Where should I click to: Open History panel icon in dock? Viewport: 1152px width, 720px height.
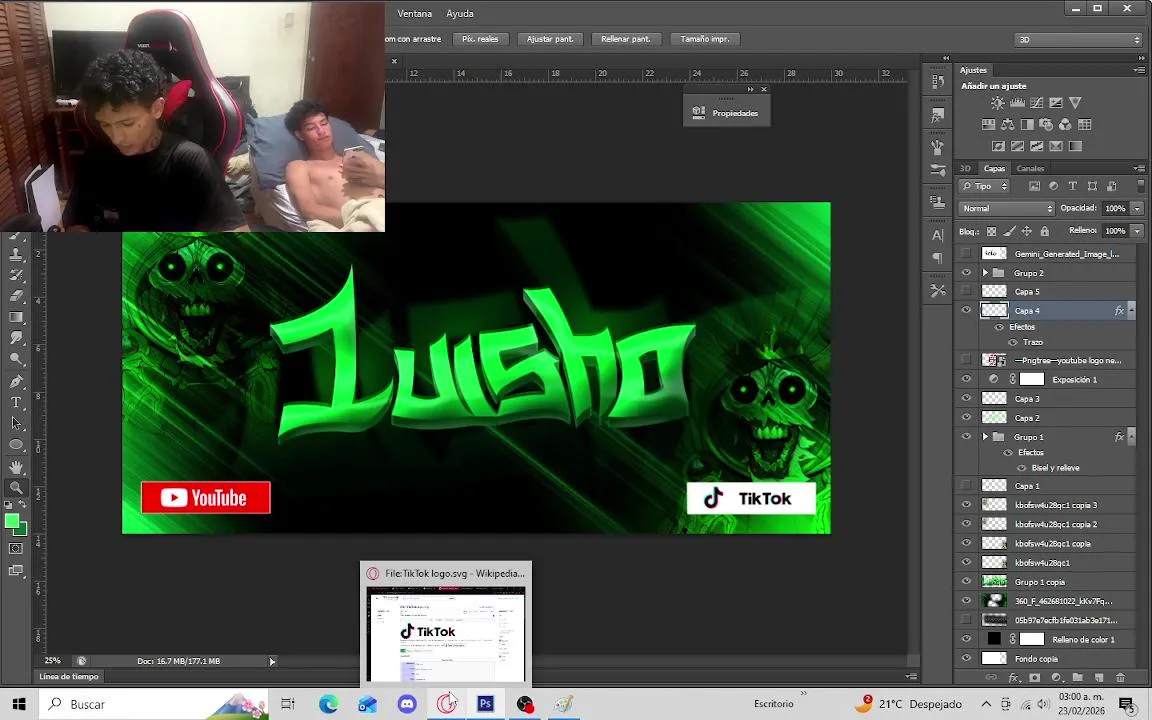click(x=938, y=82)
